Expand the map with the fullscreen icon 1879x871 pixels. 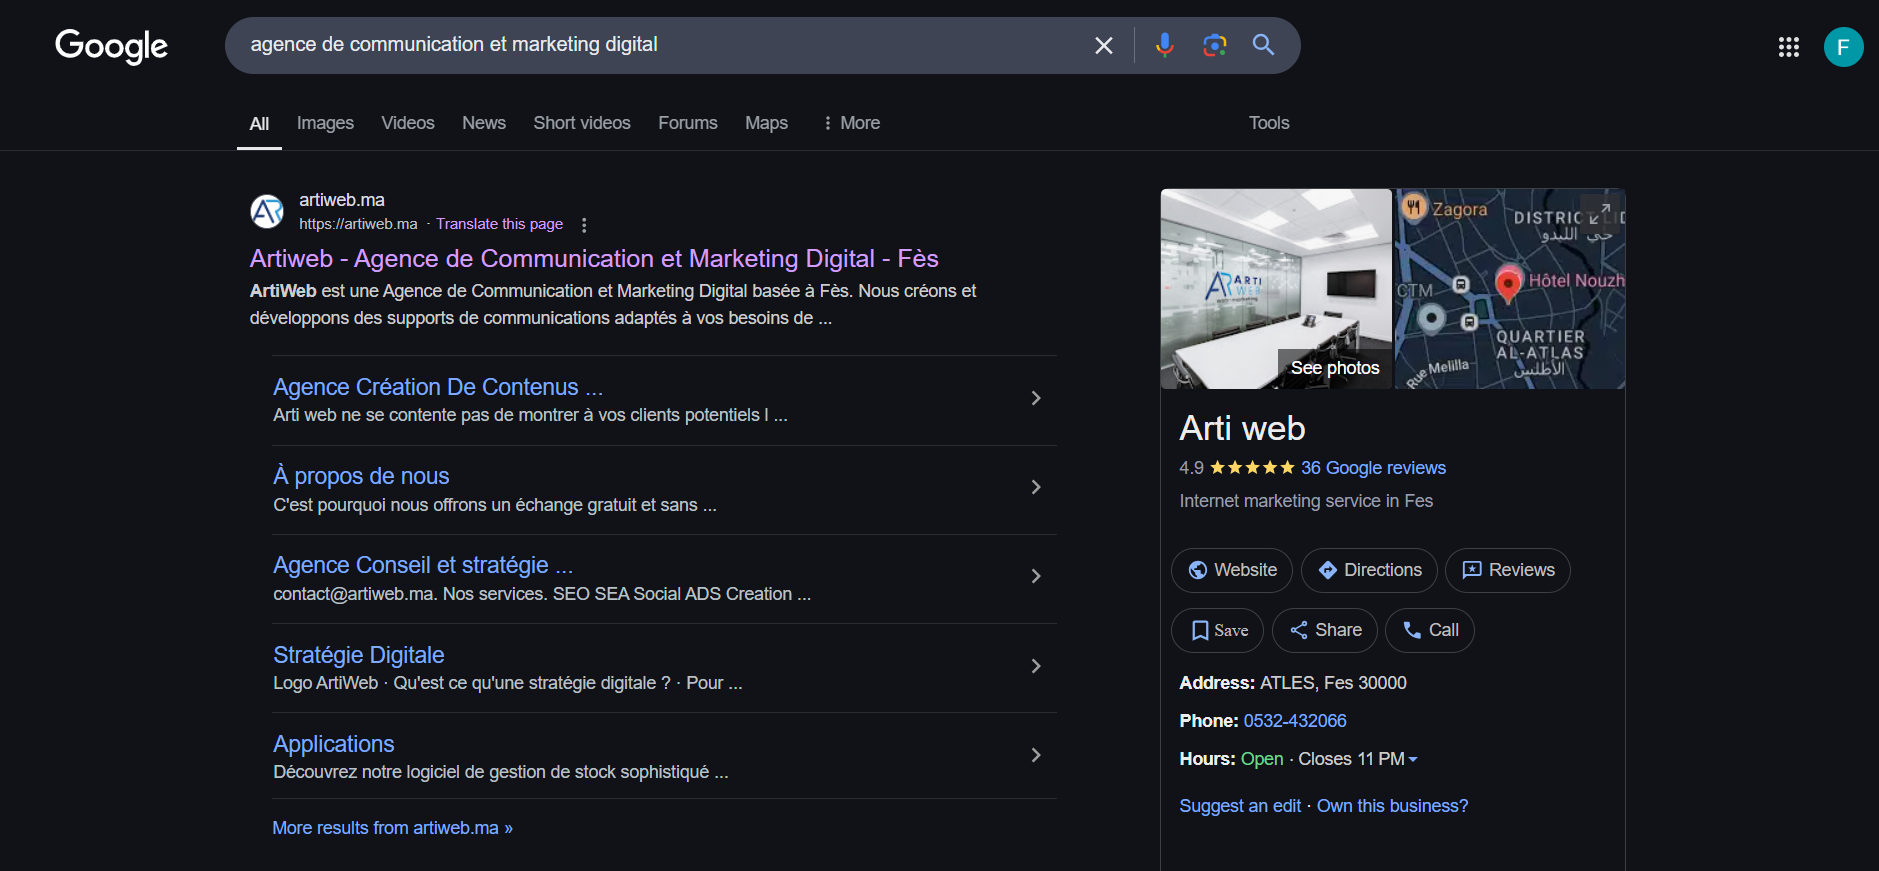pyautogui.click(x=1600, y=214)
